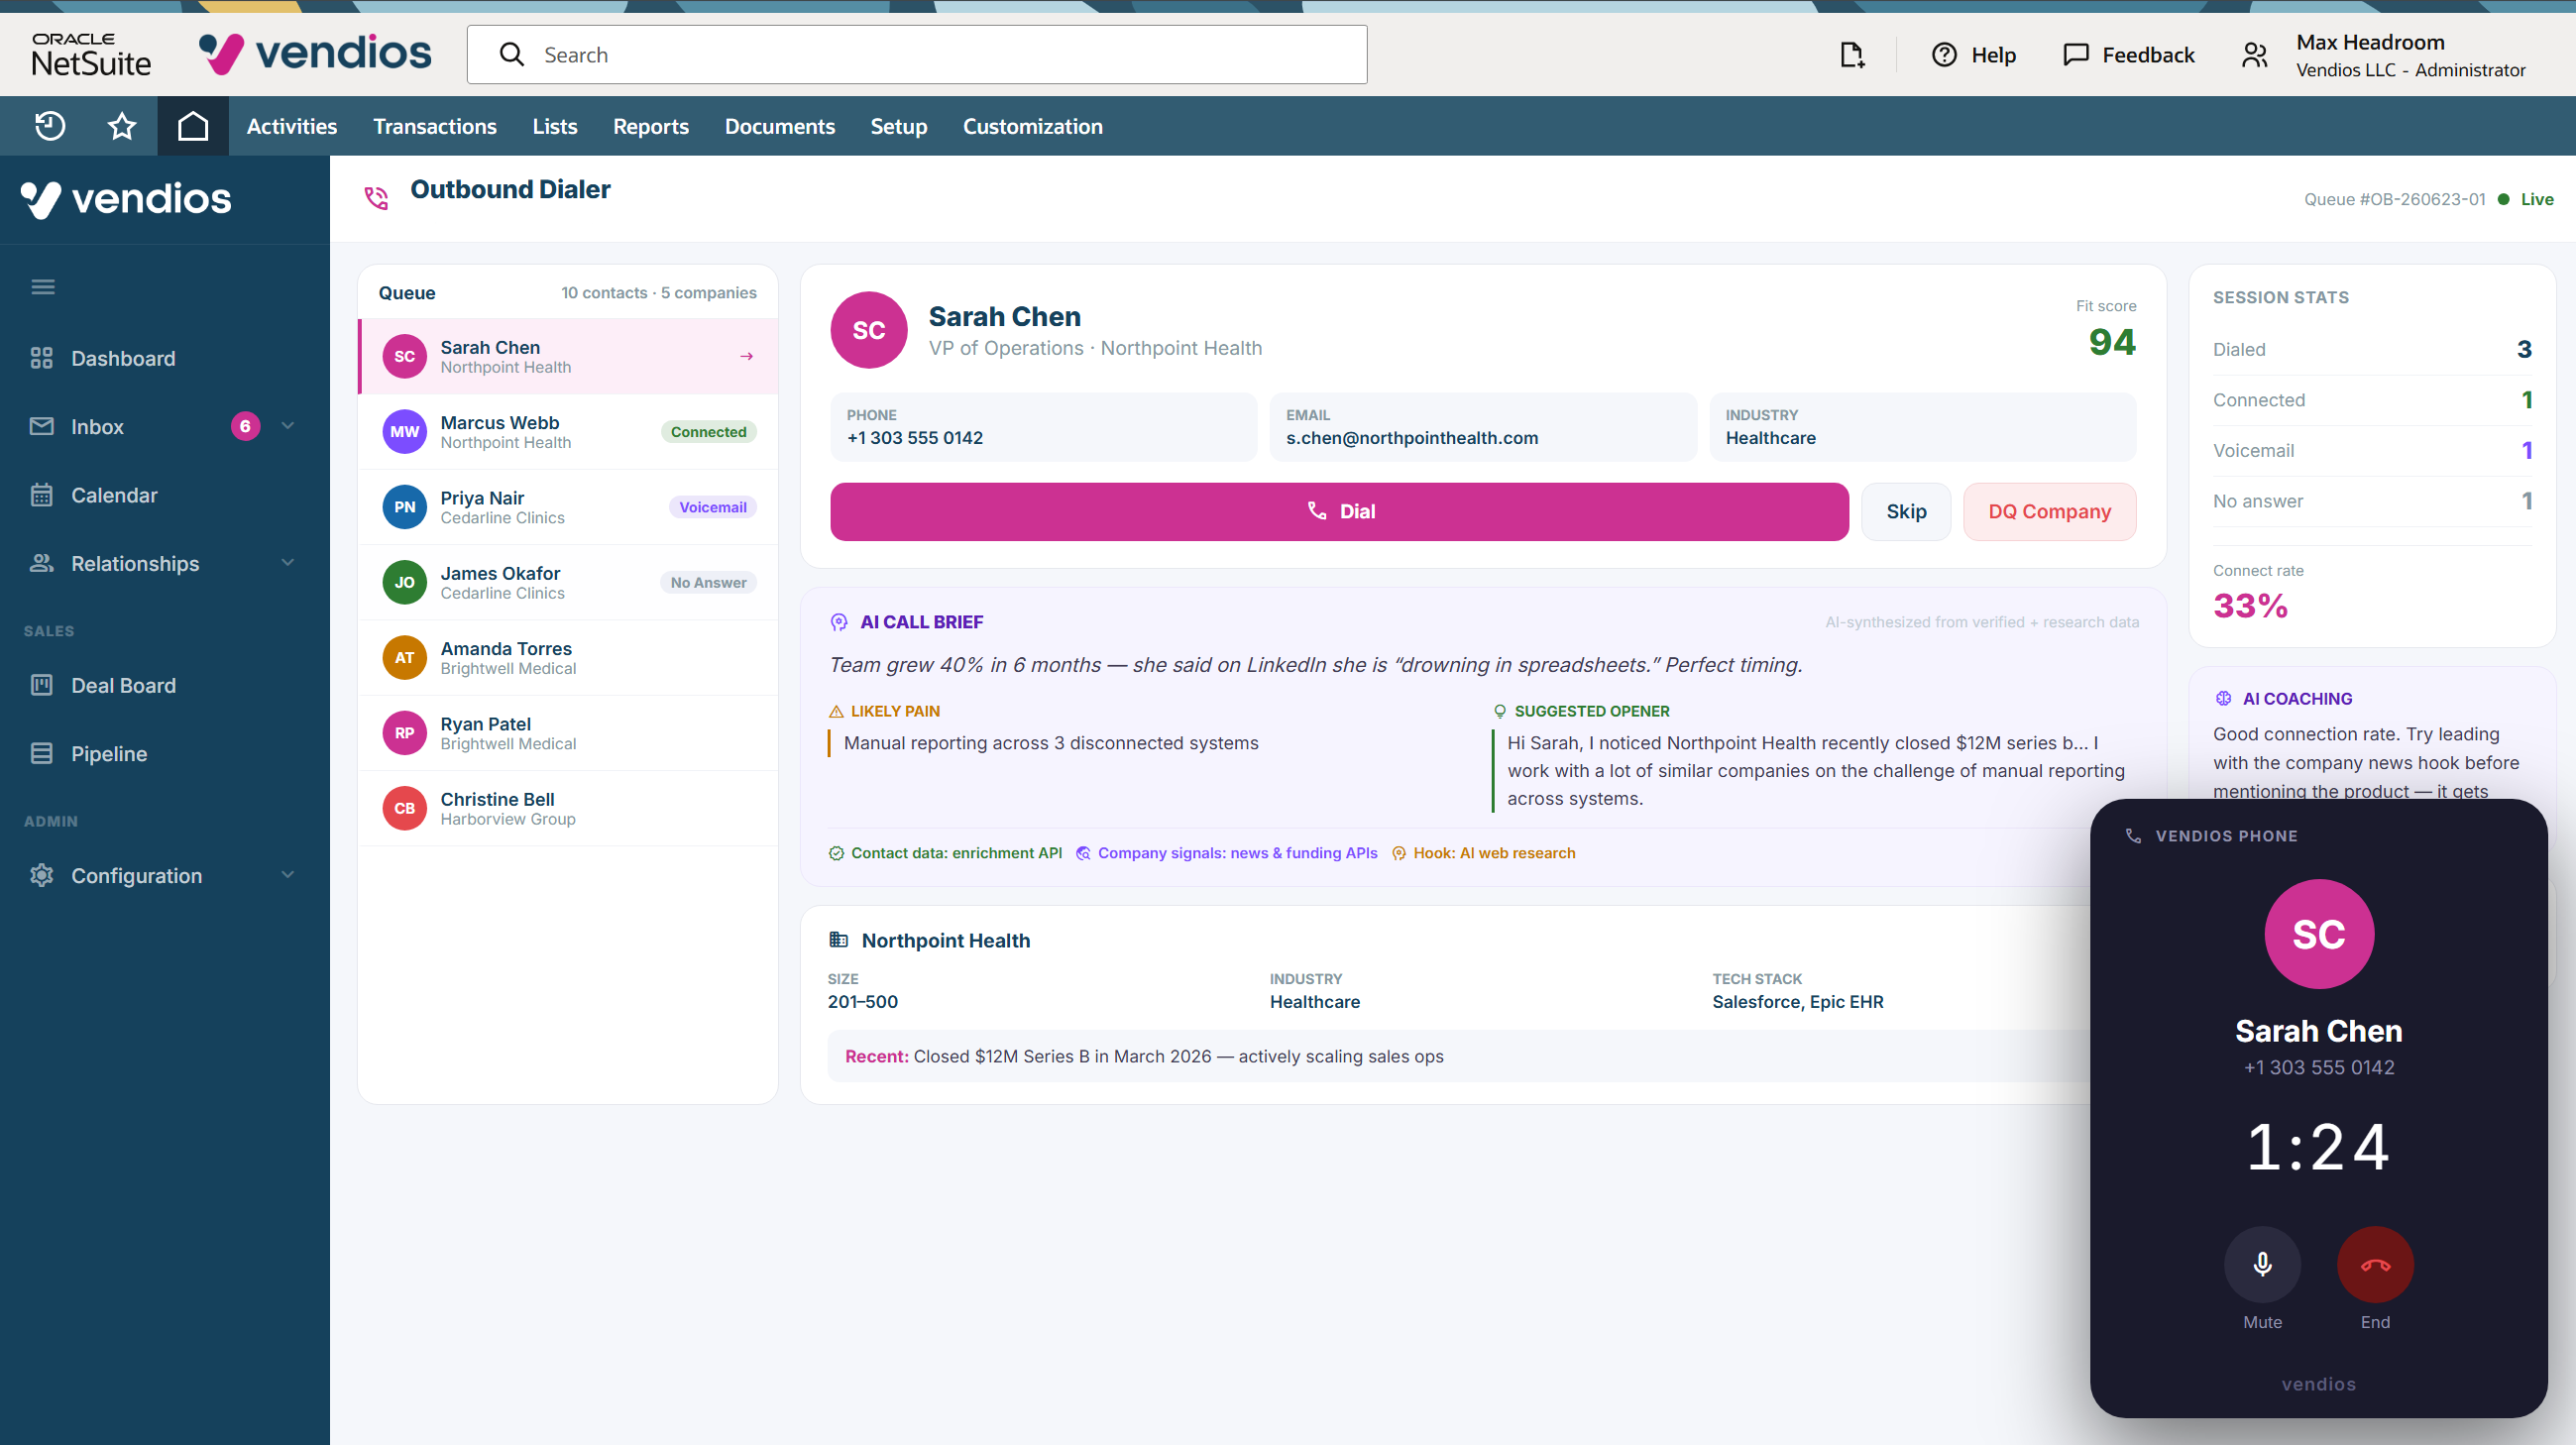The image size is (2576, 1445).
Task: Expand the Configuration chevron
Action: [x=288, y=875]
